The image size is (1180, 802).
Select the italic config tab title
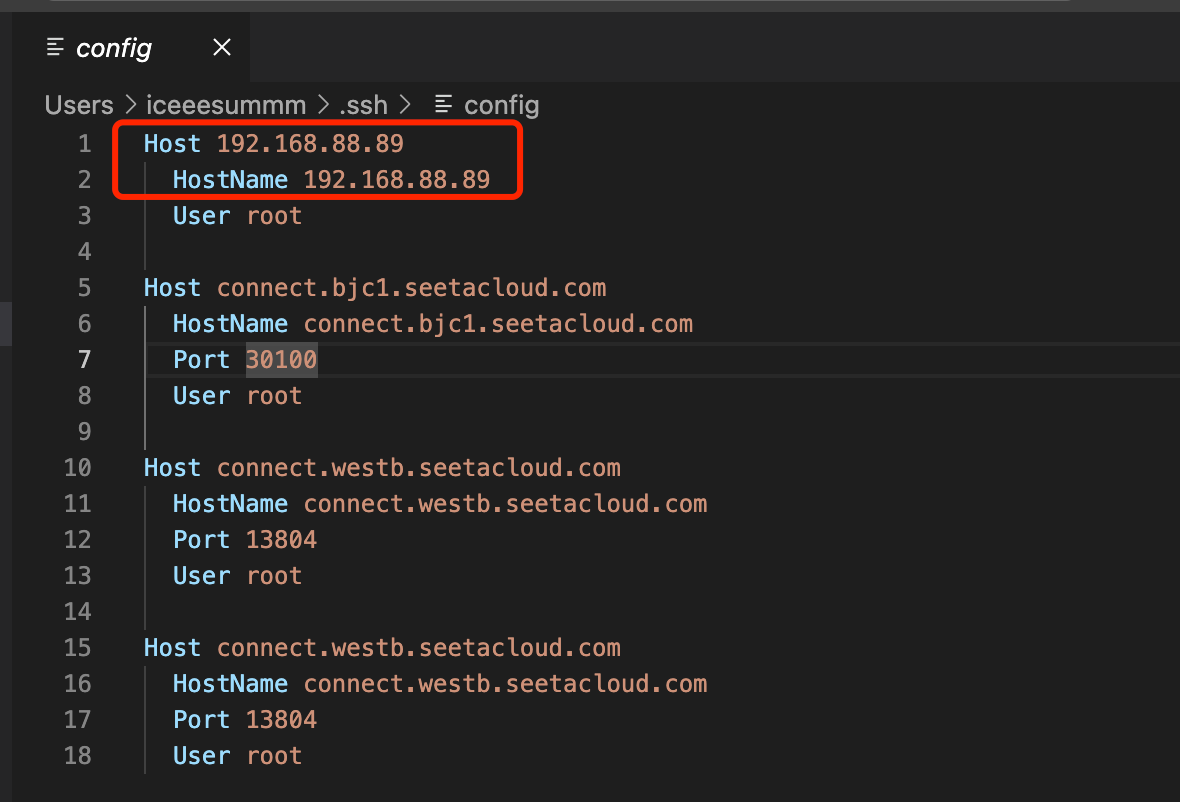pos(113,48)
